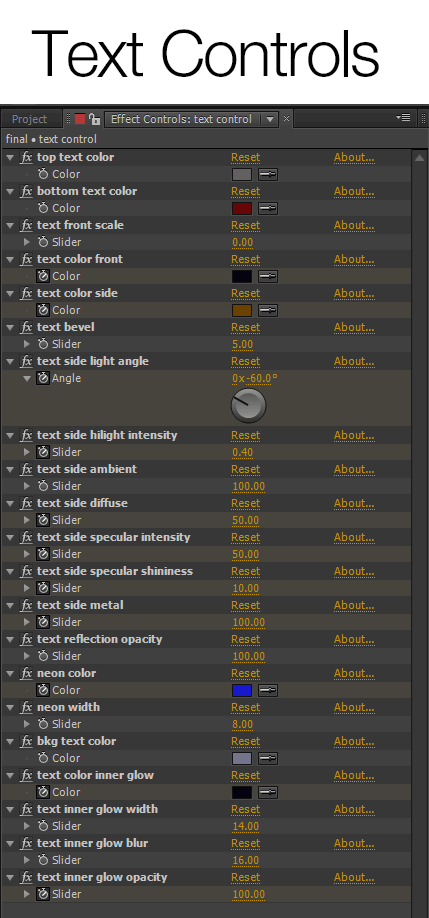This screenshot has width=429, height=918.
Task: Open the blue neon color swatch
Action: tap(242, 690)
